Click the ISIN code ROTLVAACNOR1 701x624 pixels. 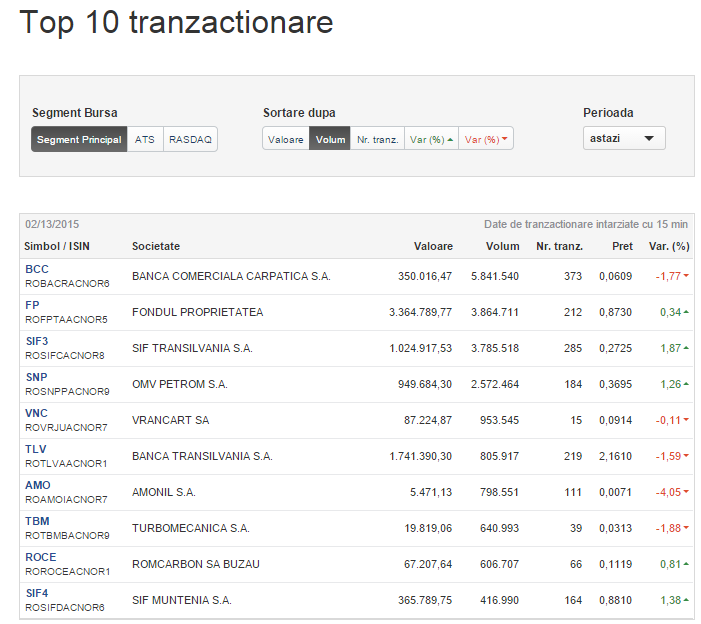click(66, 464)
